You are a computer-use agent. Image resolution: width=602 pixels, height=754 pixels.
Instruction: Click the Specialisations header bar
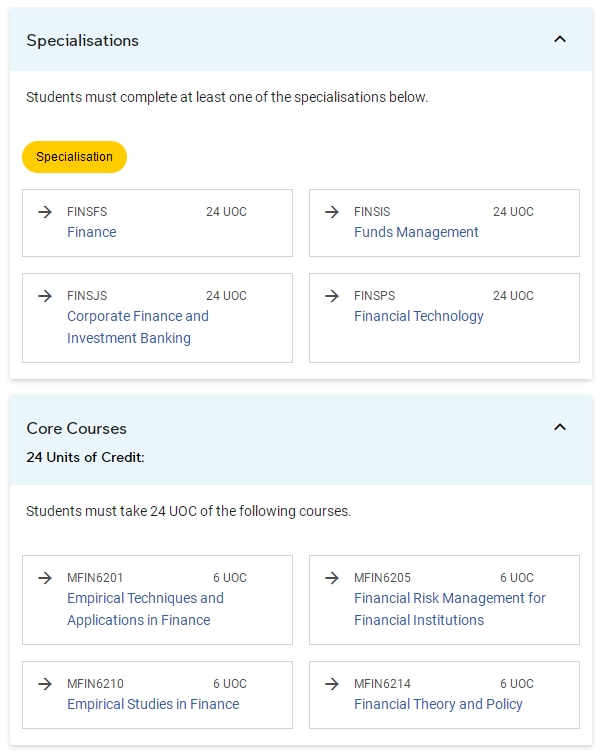[x=301, y=39]
